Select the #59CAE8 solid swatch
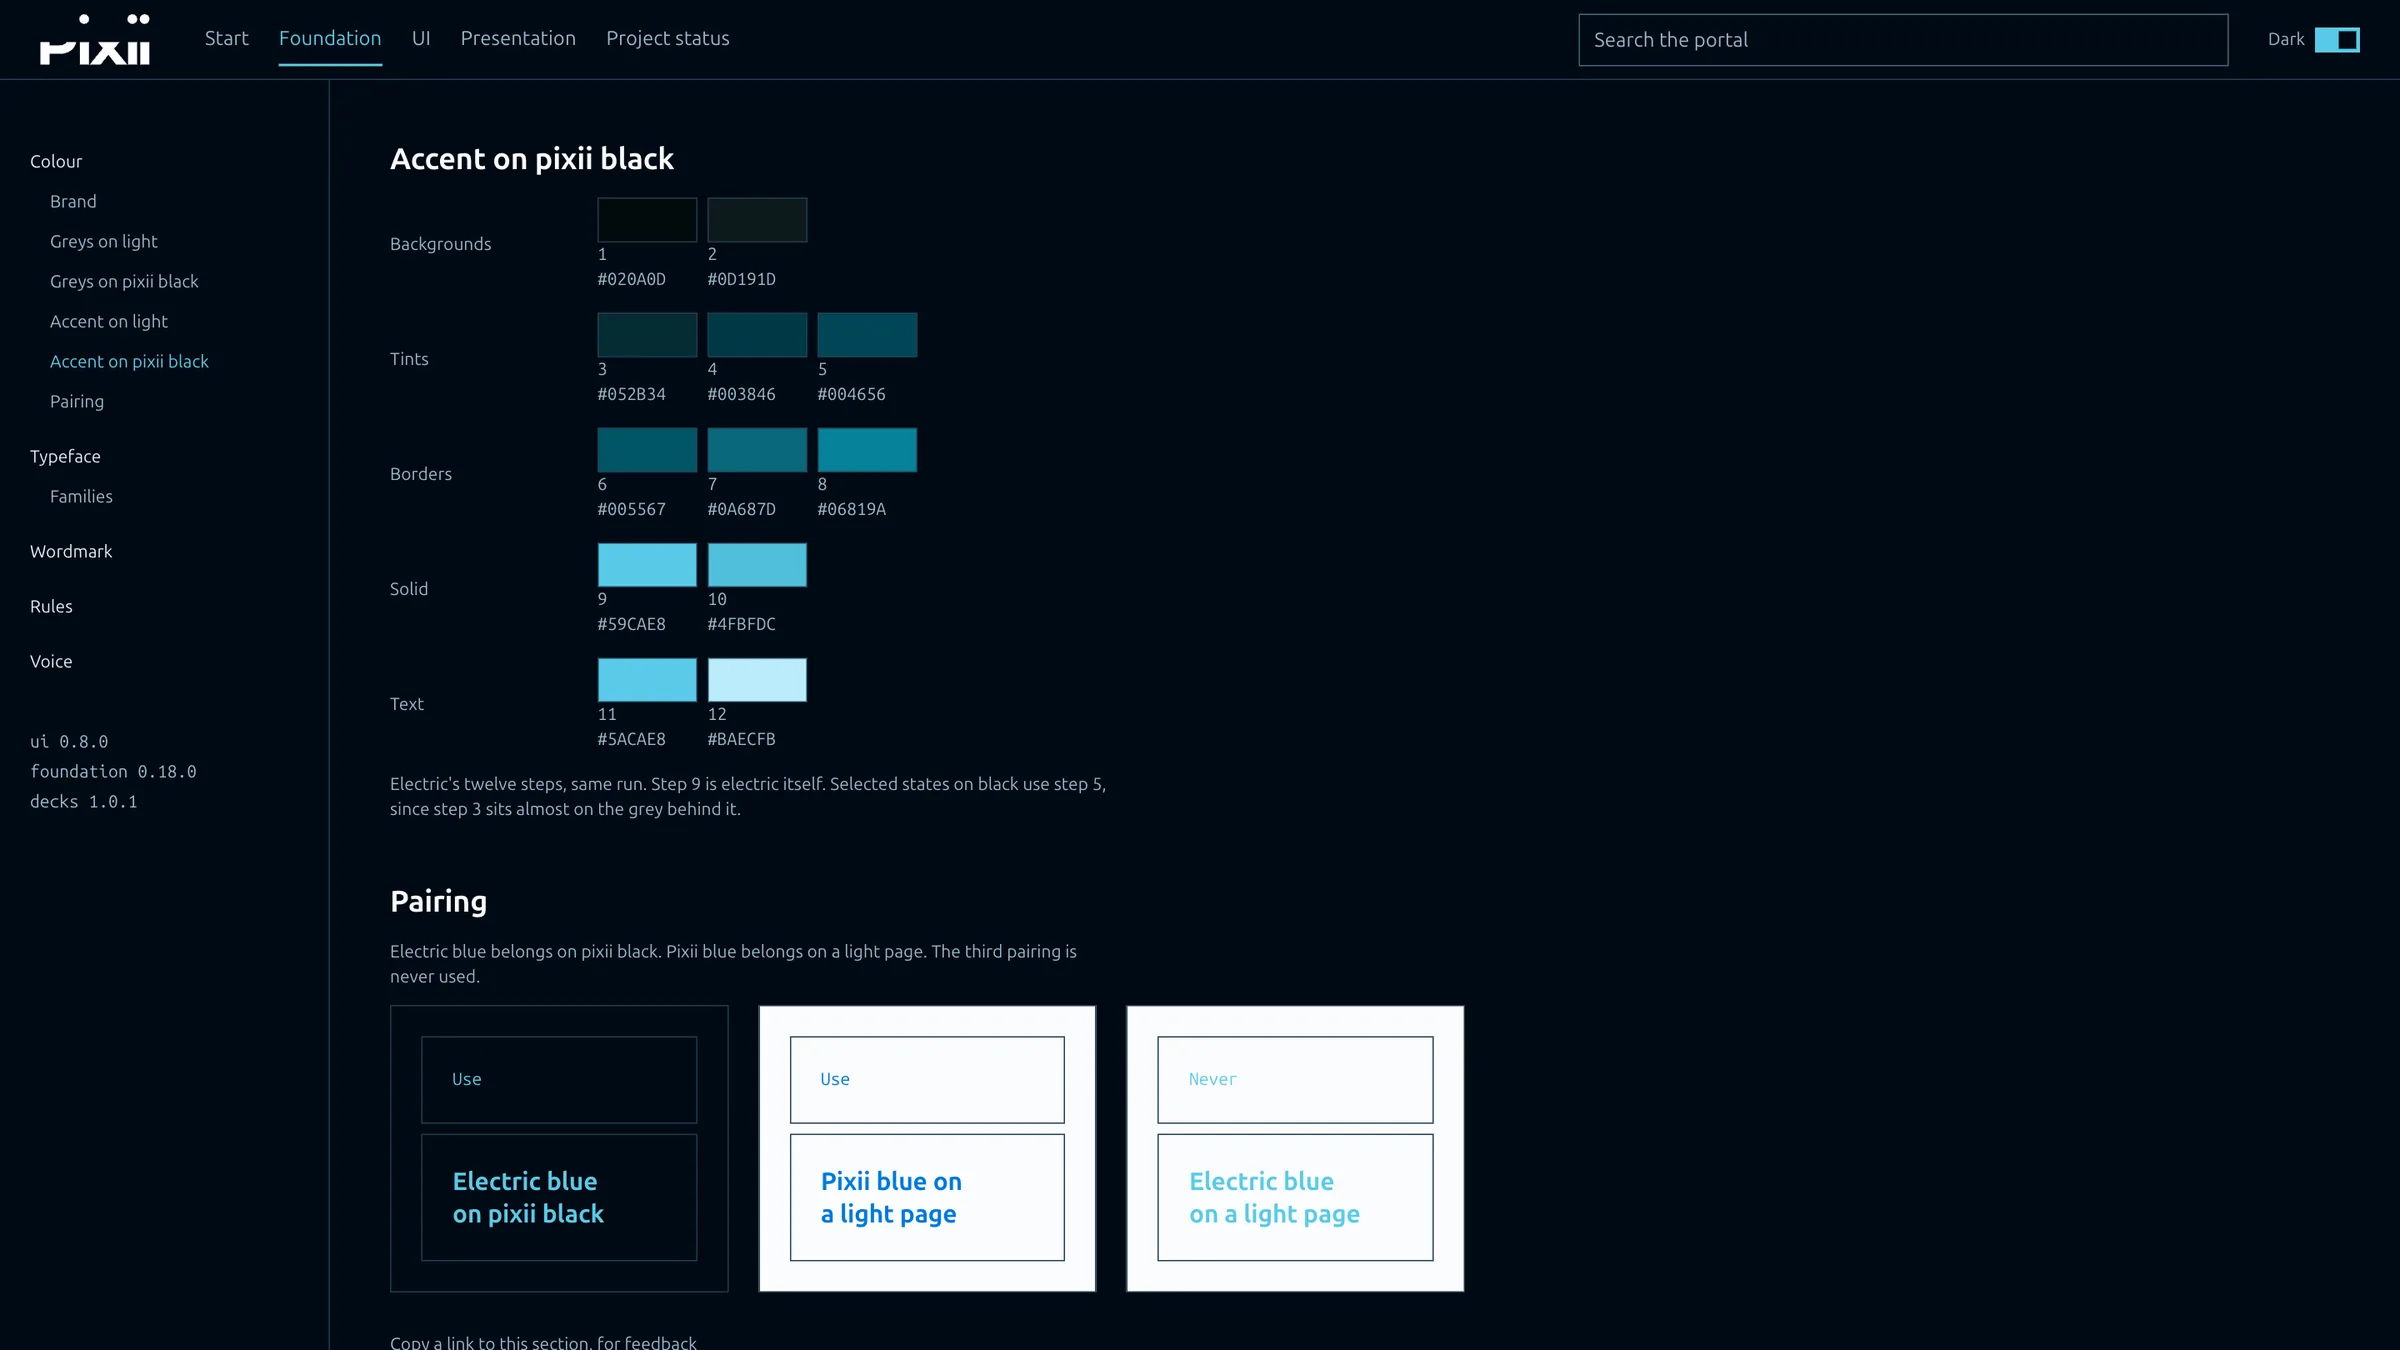The image size is (2400, 1350). coord(647,565)
